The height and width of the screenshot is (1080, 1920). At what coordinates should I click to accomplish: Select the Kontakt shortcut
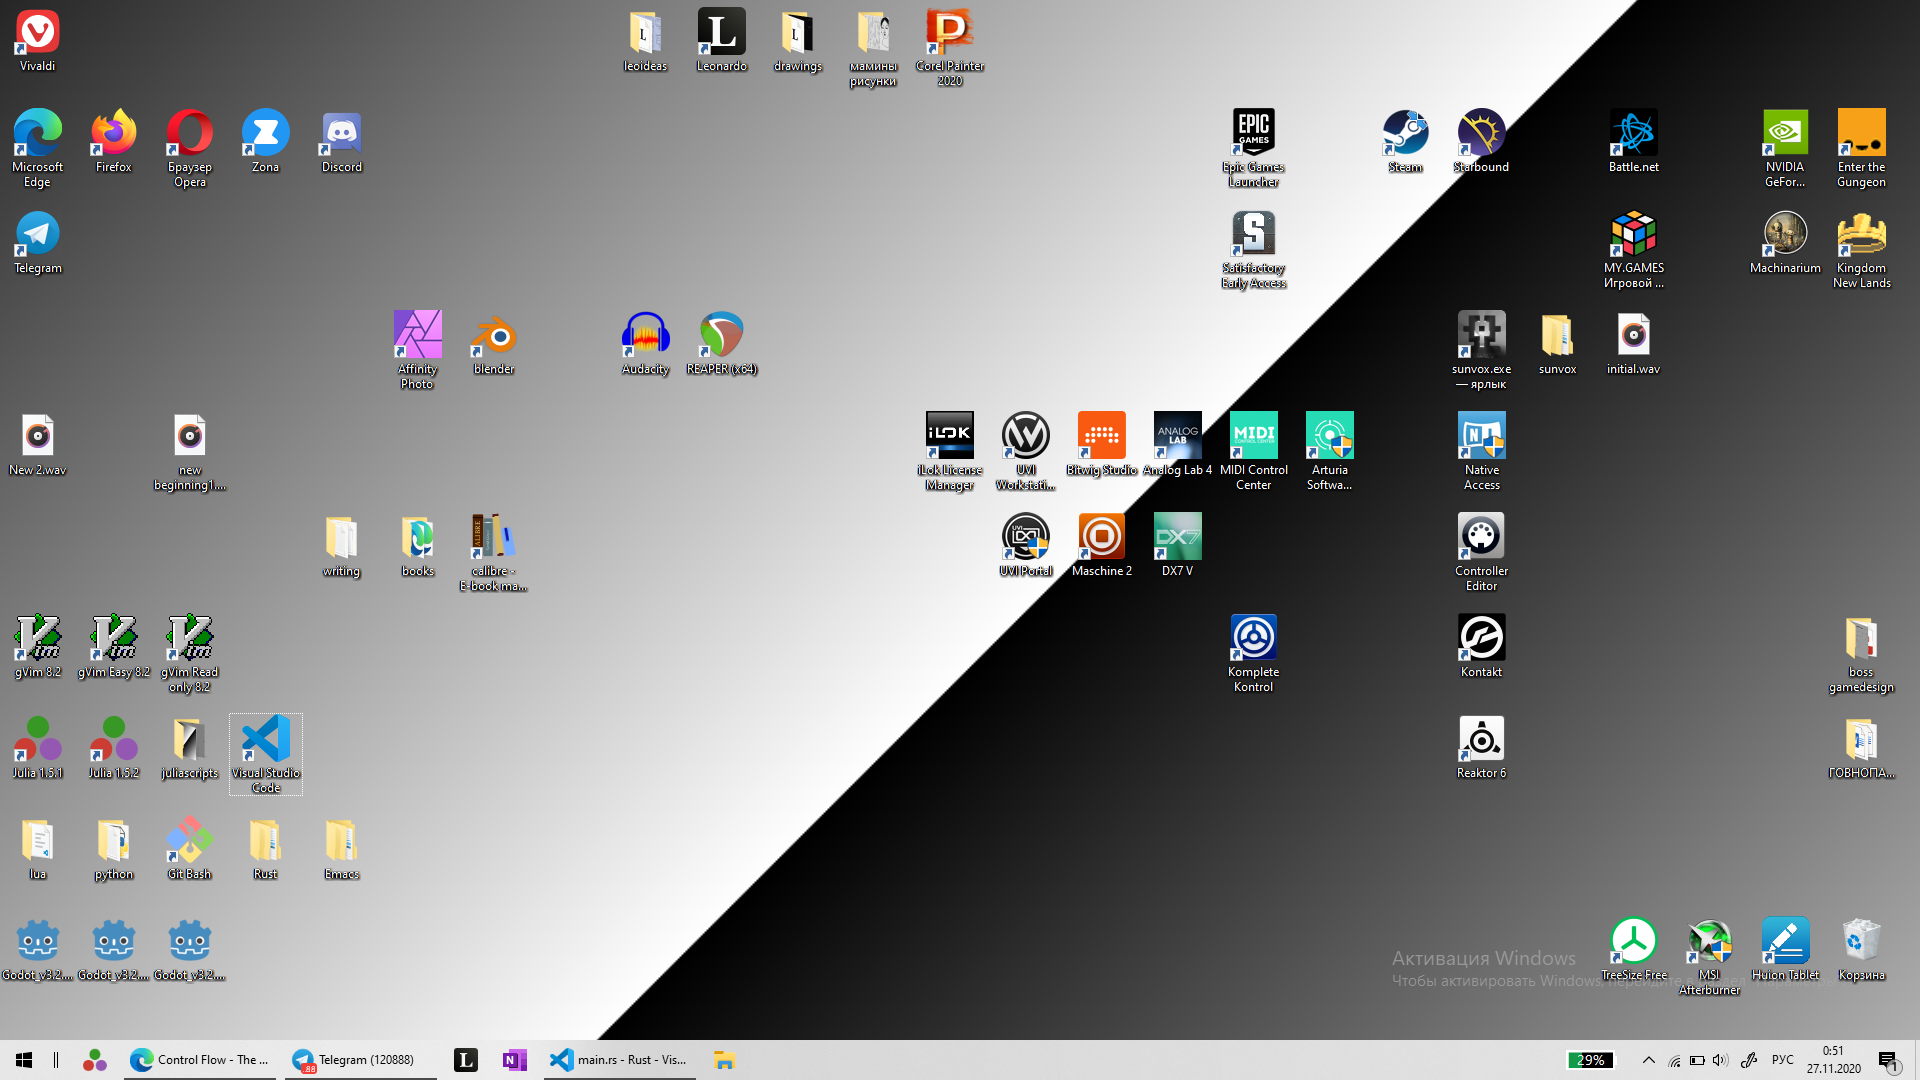1482,646
